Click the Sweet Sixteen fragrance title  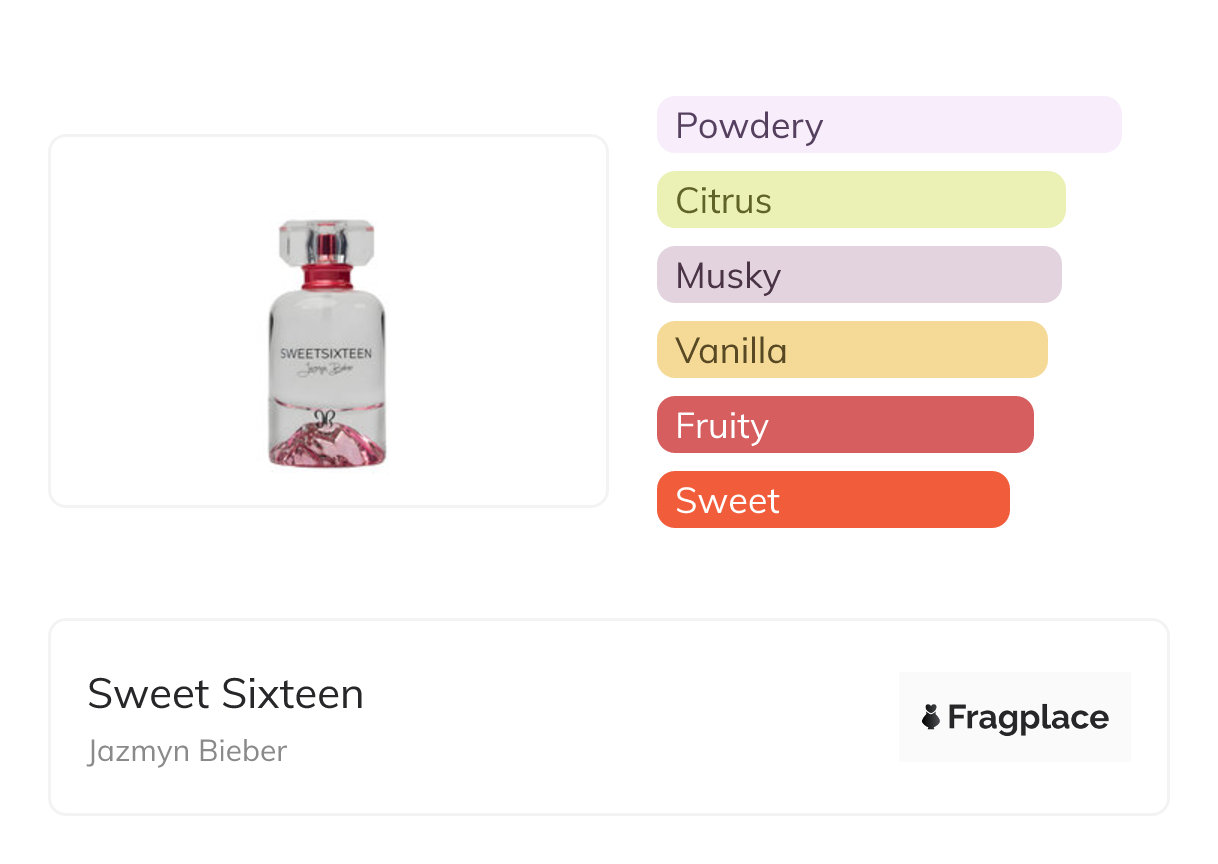[x=226, y=694]
